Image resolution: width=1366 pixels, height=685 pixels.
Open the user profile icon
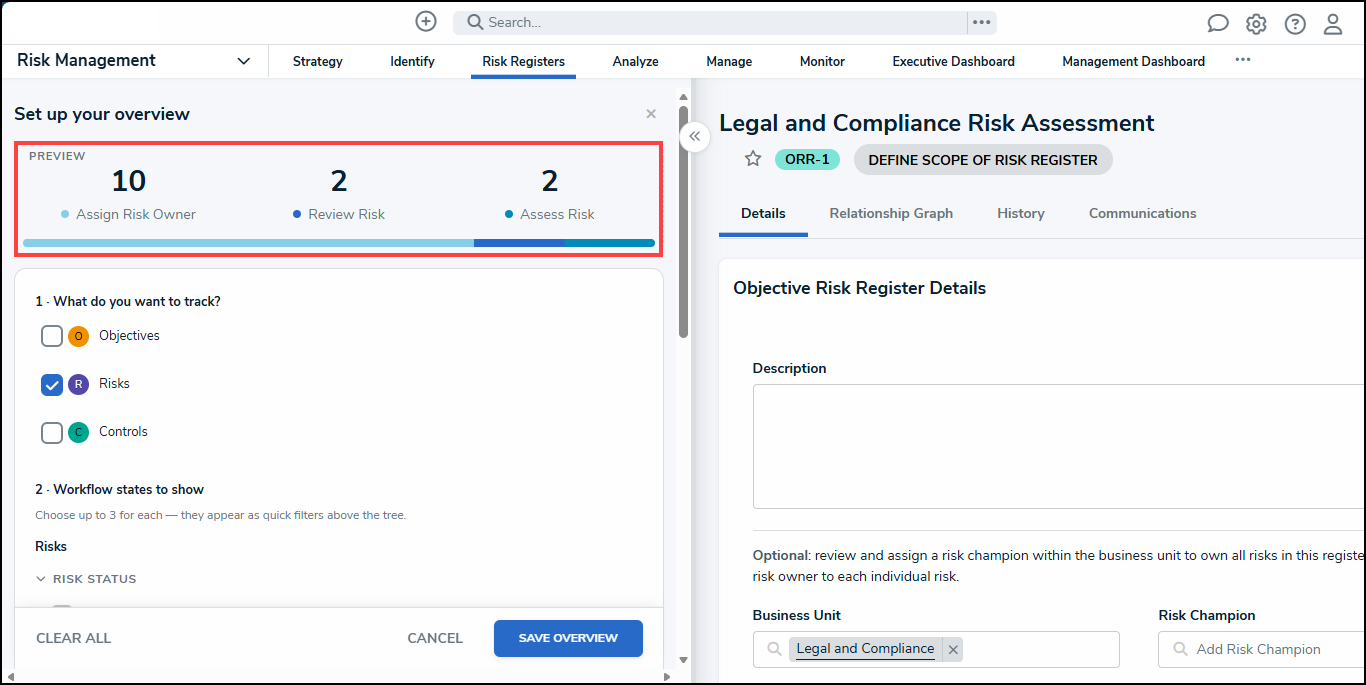[x=1333, y=24]
